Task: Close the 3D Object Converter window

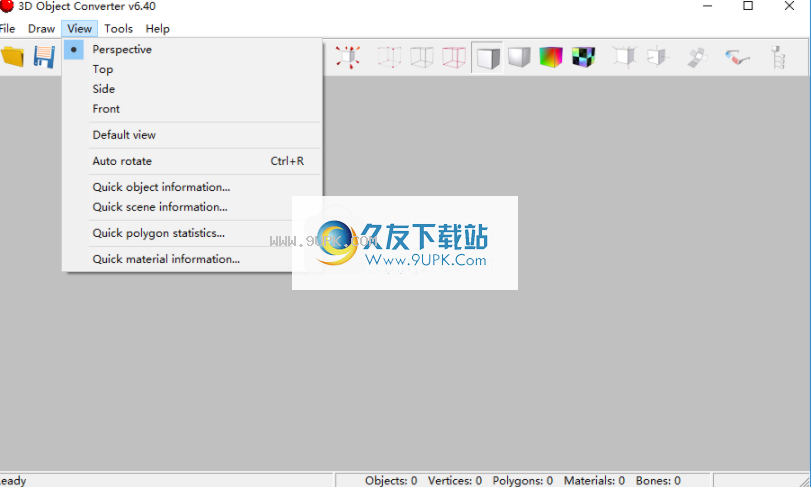Action: 789,6
